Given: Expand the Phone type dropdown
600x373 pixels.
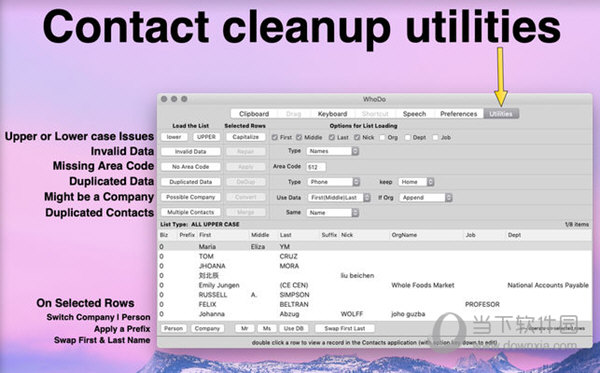Looking at the screenshot, I should click(334, 182).
